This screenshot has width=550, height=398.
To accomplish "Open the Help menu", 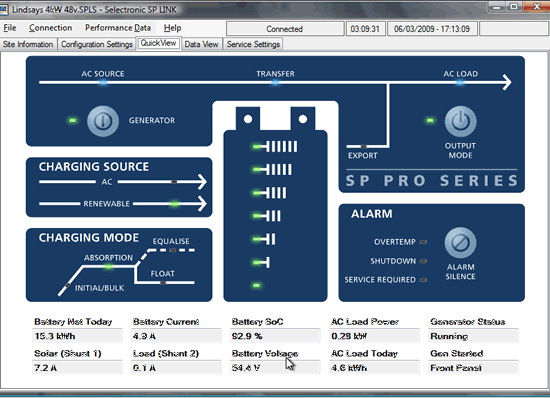I will click(x=173, y=28).
